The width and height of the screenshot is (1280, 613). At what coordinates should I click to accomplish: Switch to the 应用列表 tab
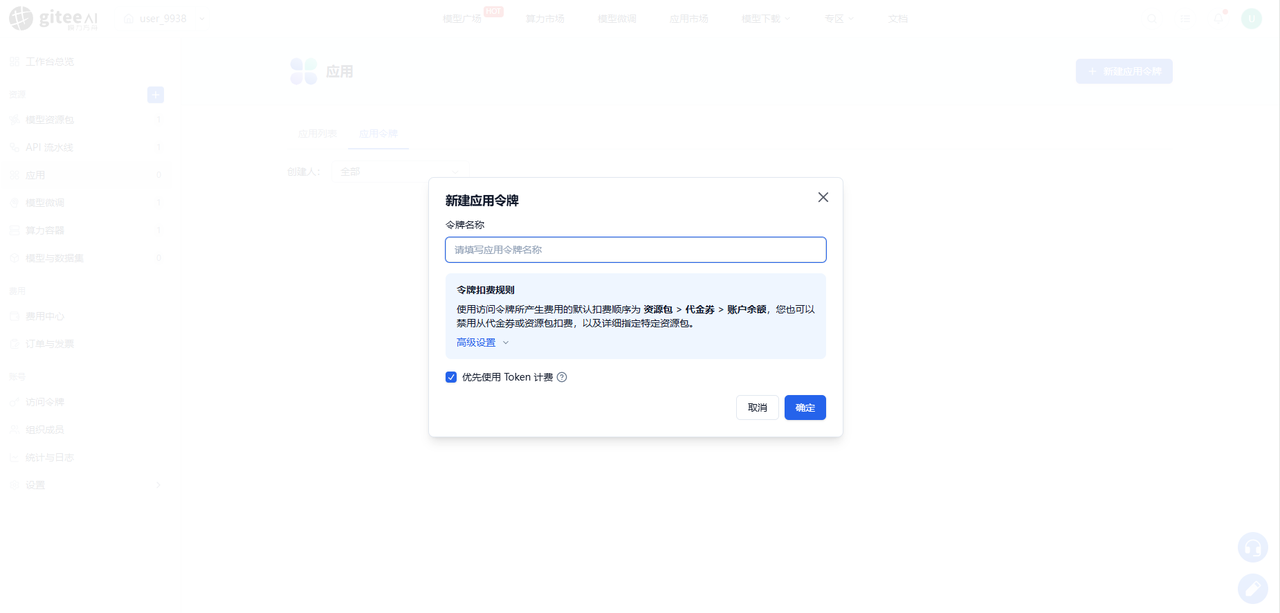pos(317,133)
